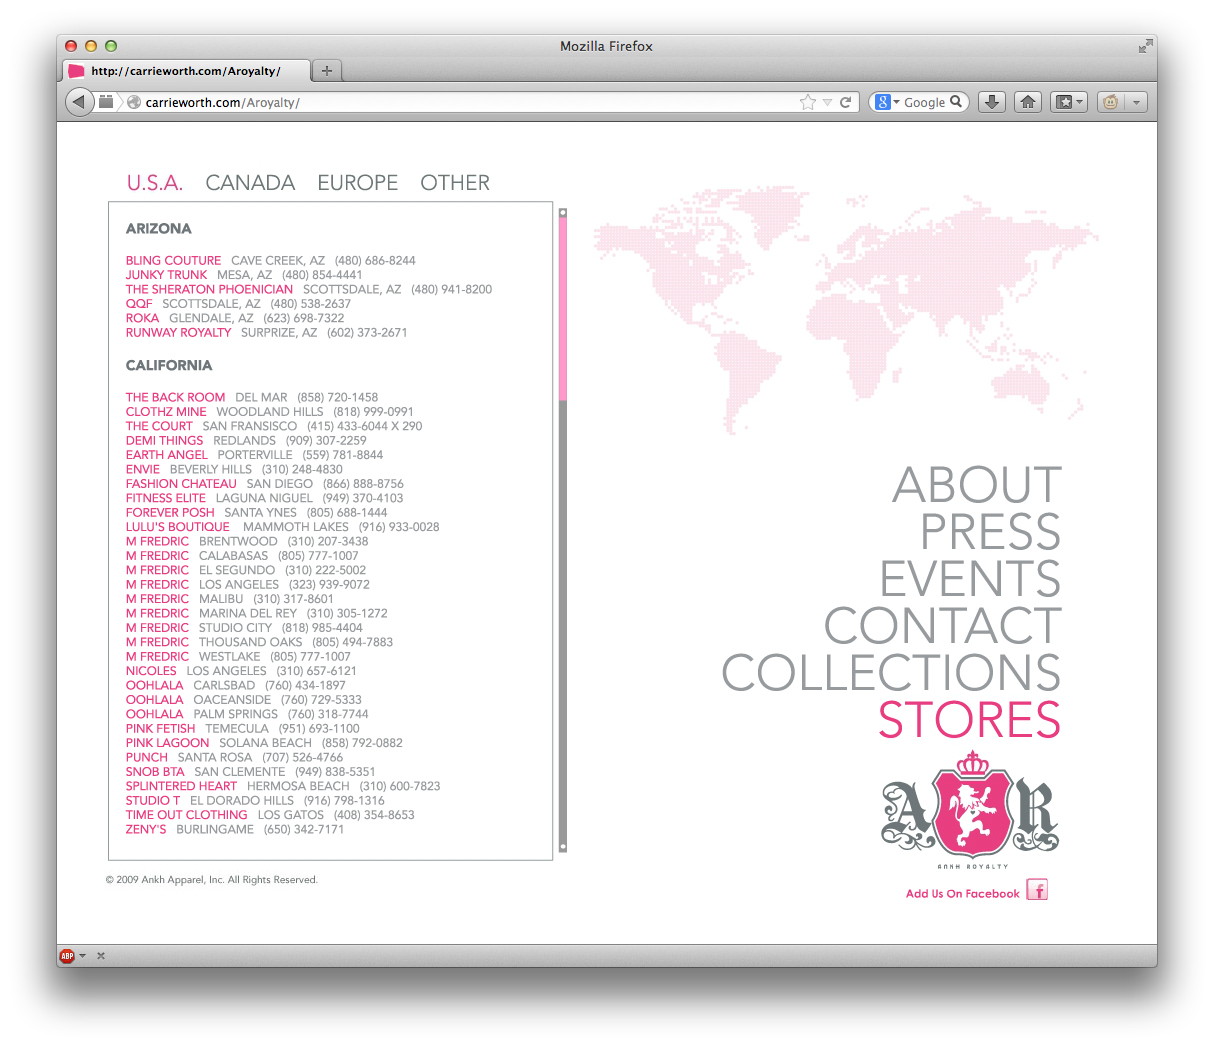Click the TIME OUT CLOTHING store name
The image size is (1214, 1046).
(x=186, y=815)
